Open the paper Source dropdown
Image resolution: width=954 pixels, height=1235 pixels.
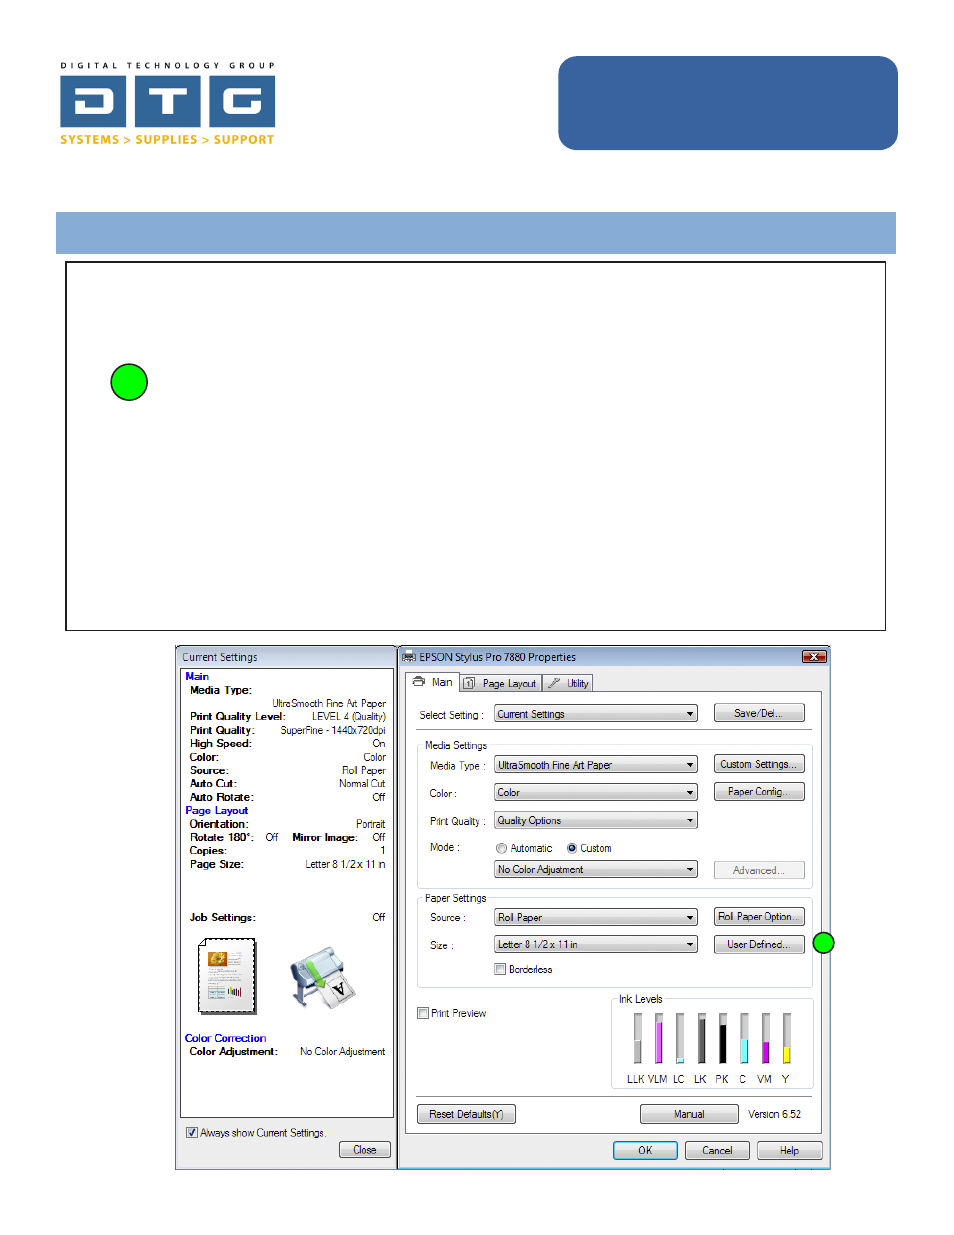(596, 917)
